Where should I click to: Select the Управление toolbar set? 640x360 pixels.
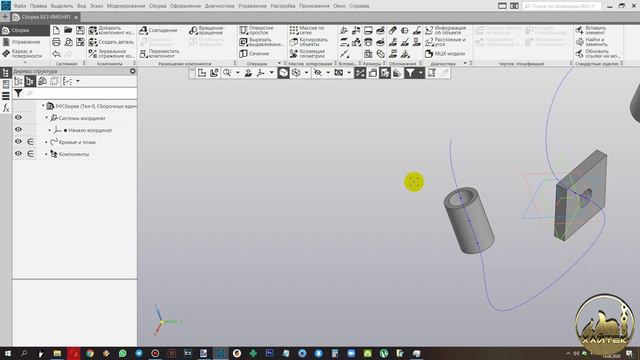click(25, 42)
